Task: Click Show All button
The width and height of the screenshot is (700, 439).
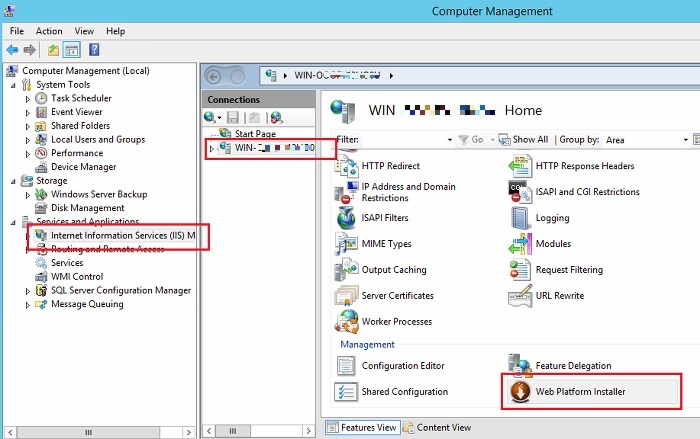Action: click(523, 140)
